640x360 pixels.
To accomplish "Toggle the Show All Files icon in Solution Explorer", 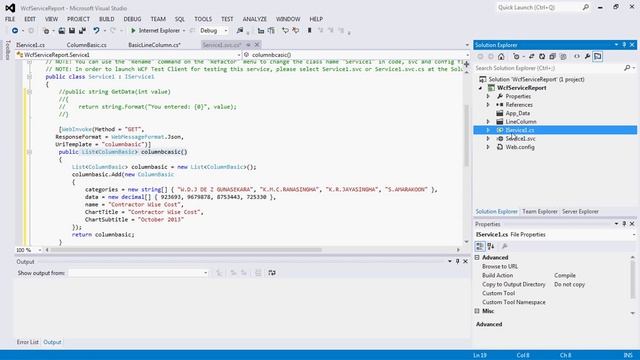I will [x=563, y=57].
